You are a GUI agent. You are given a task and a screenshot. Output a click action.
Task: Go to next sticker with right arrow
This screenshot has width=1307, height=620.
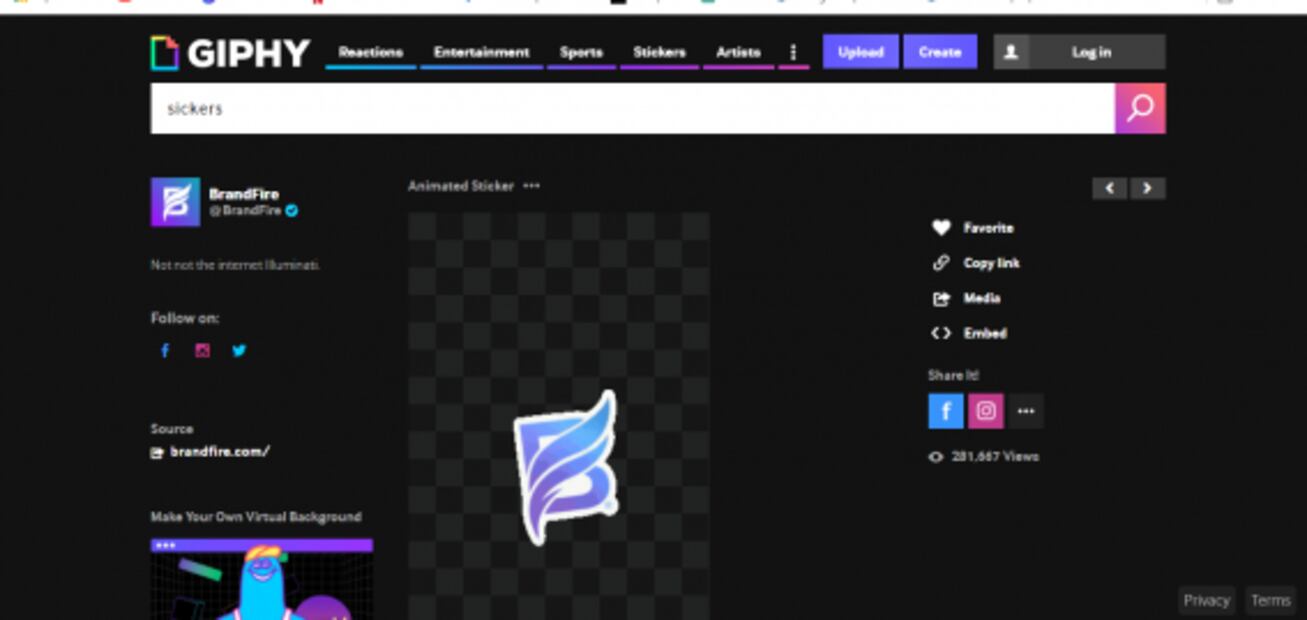tap(1147, 188)
